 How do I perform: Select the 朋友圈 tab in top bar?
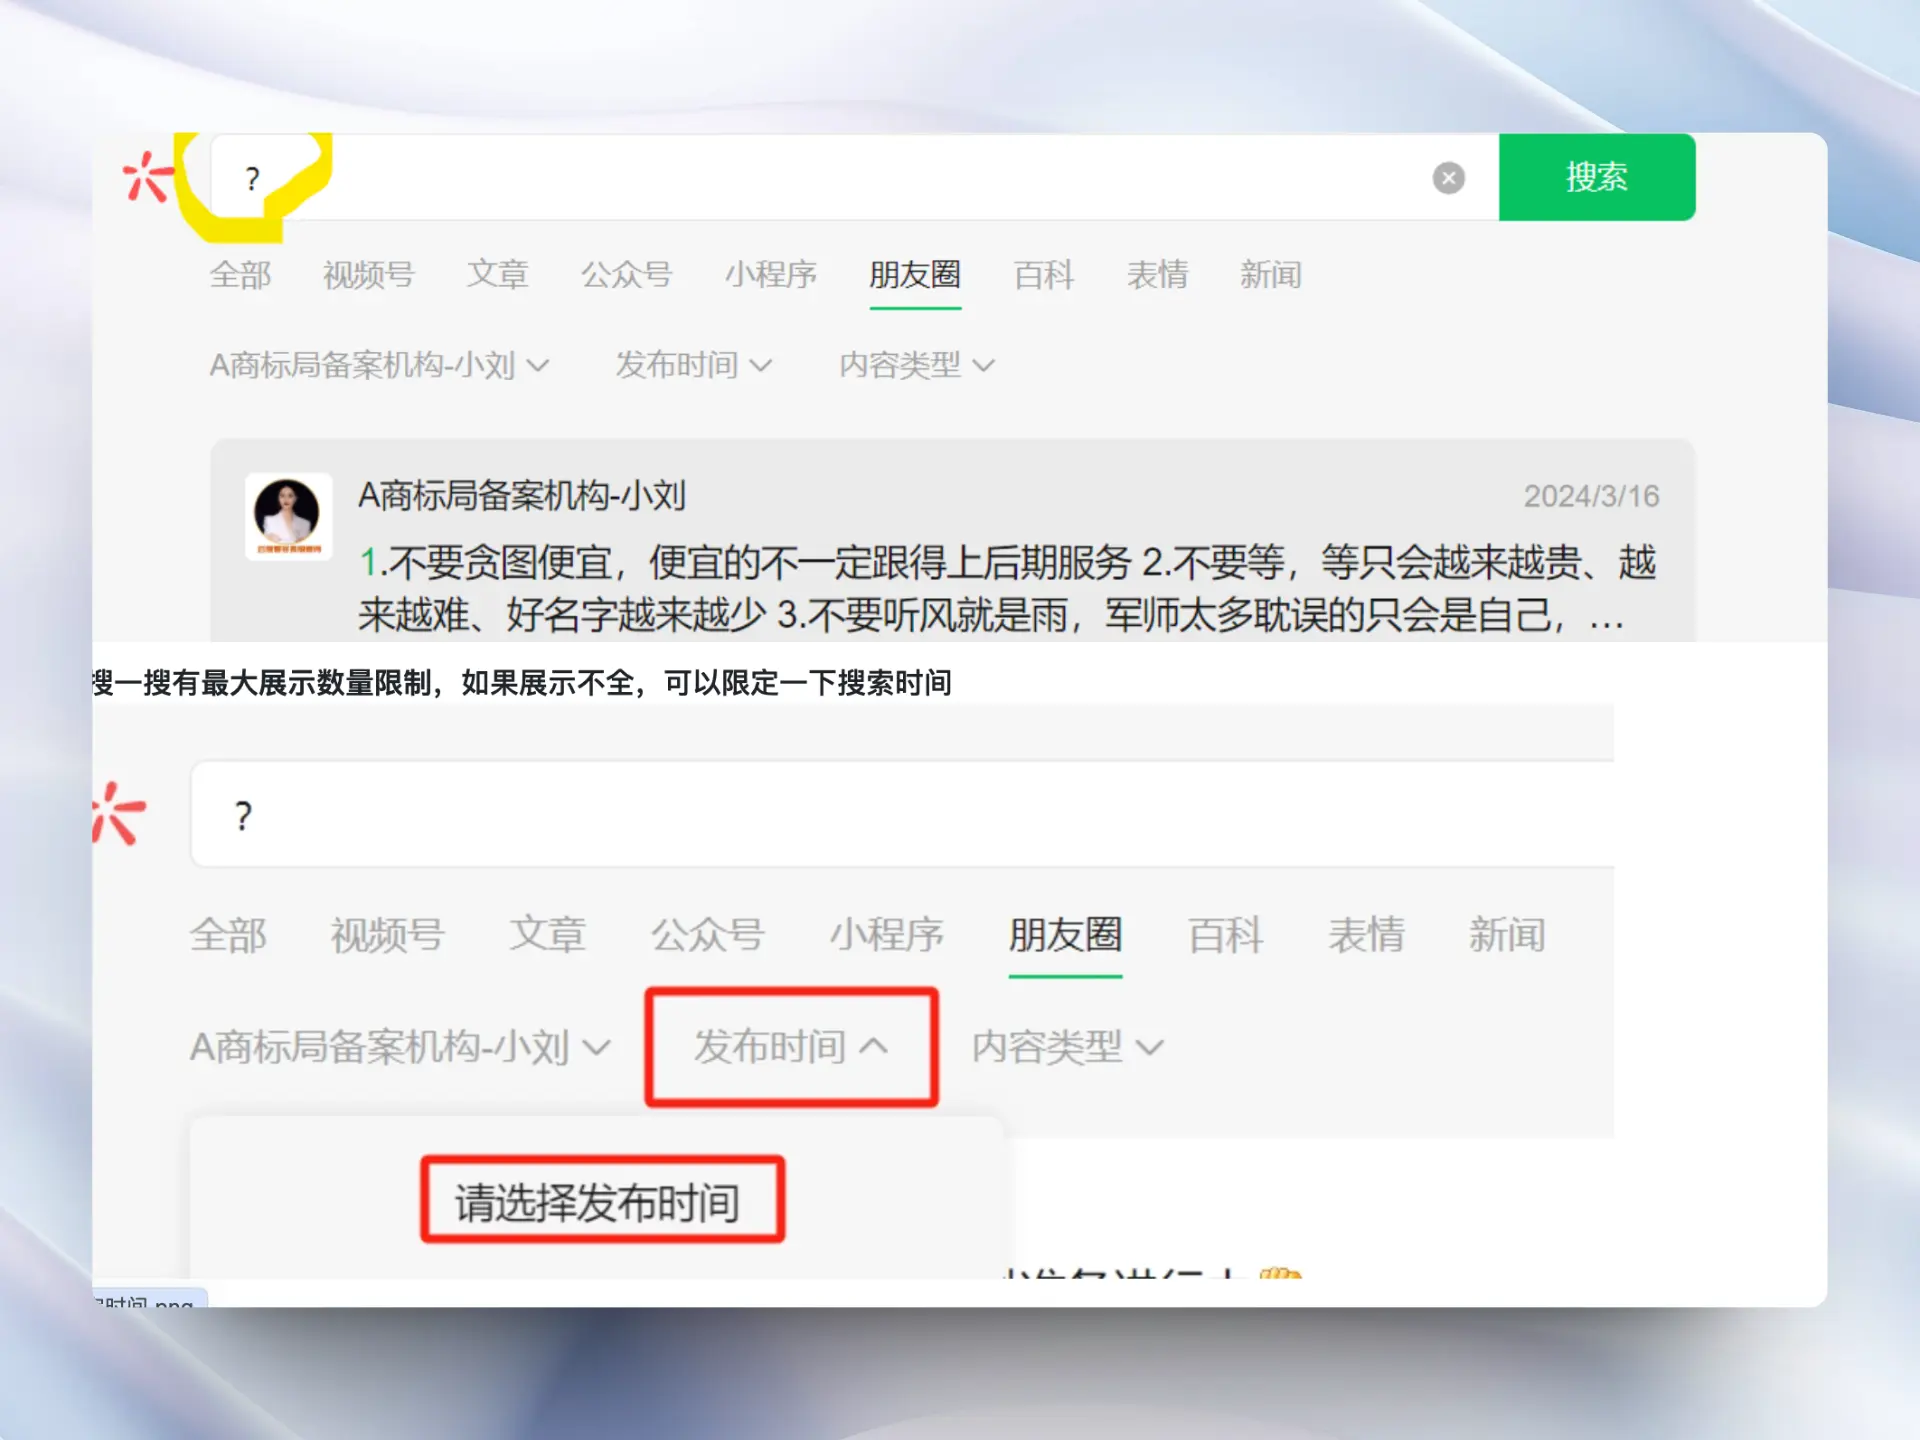pyautogui.click(x=914, y=274)
